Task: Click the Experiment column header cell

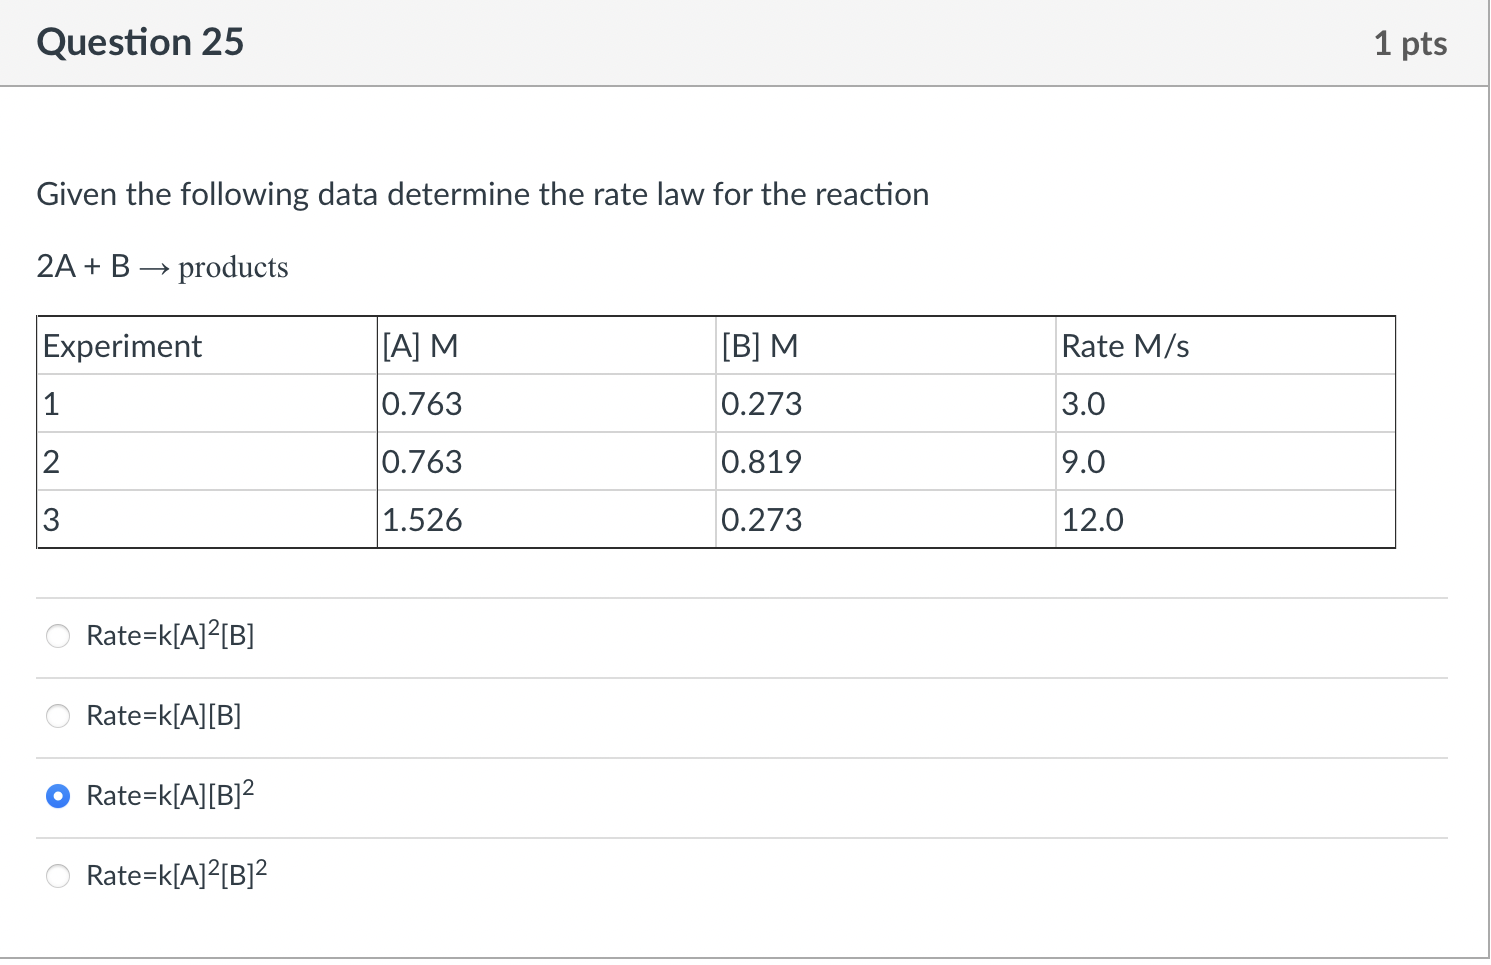Action: (207, 346)
